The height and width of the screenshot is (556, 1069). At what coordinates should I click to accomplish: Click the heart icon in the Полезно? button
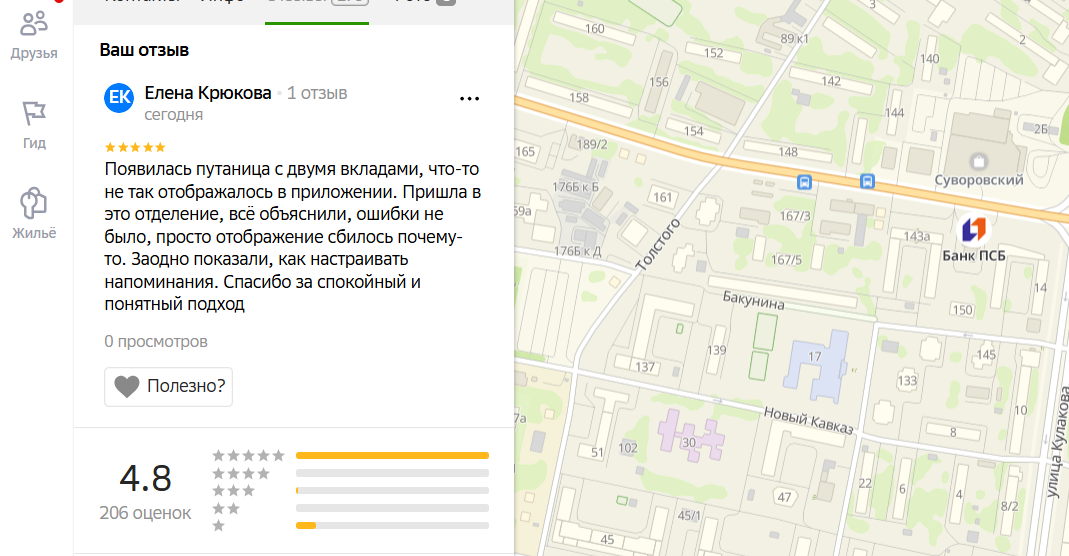point(127,386)
